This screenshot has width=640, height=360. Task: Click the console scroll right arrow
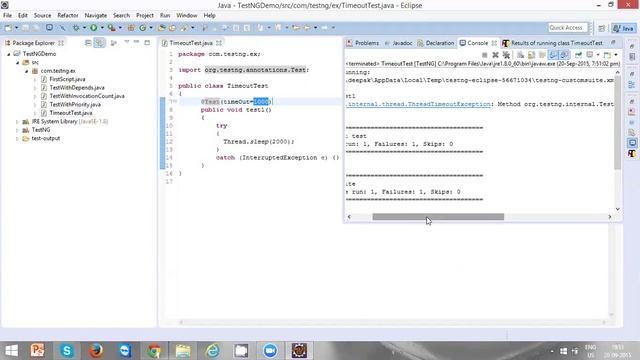[x=610, y=217]
